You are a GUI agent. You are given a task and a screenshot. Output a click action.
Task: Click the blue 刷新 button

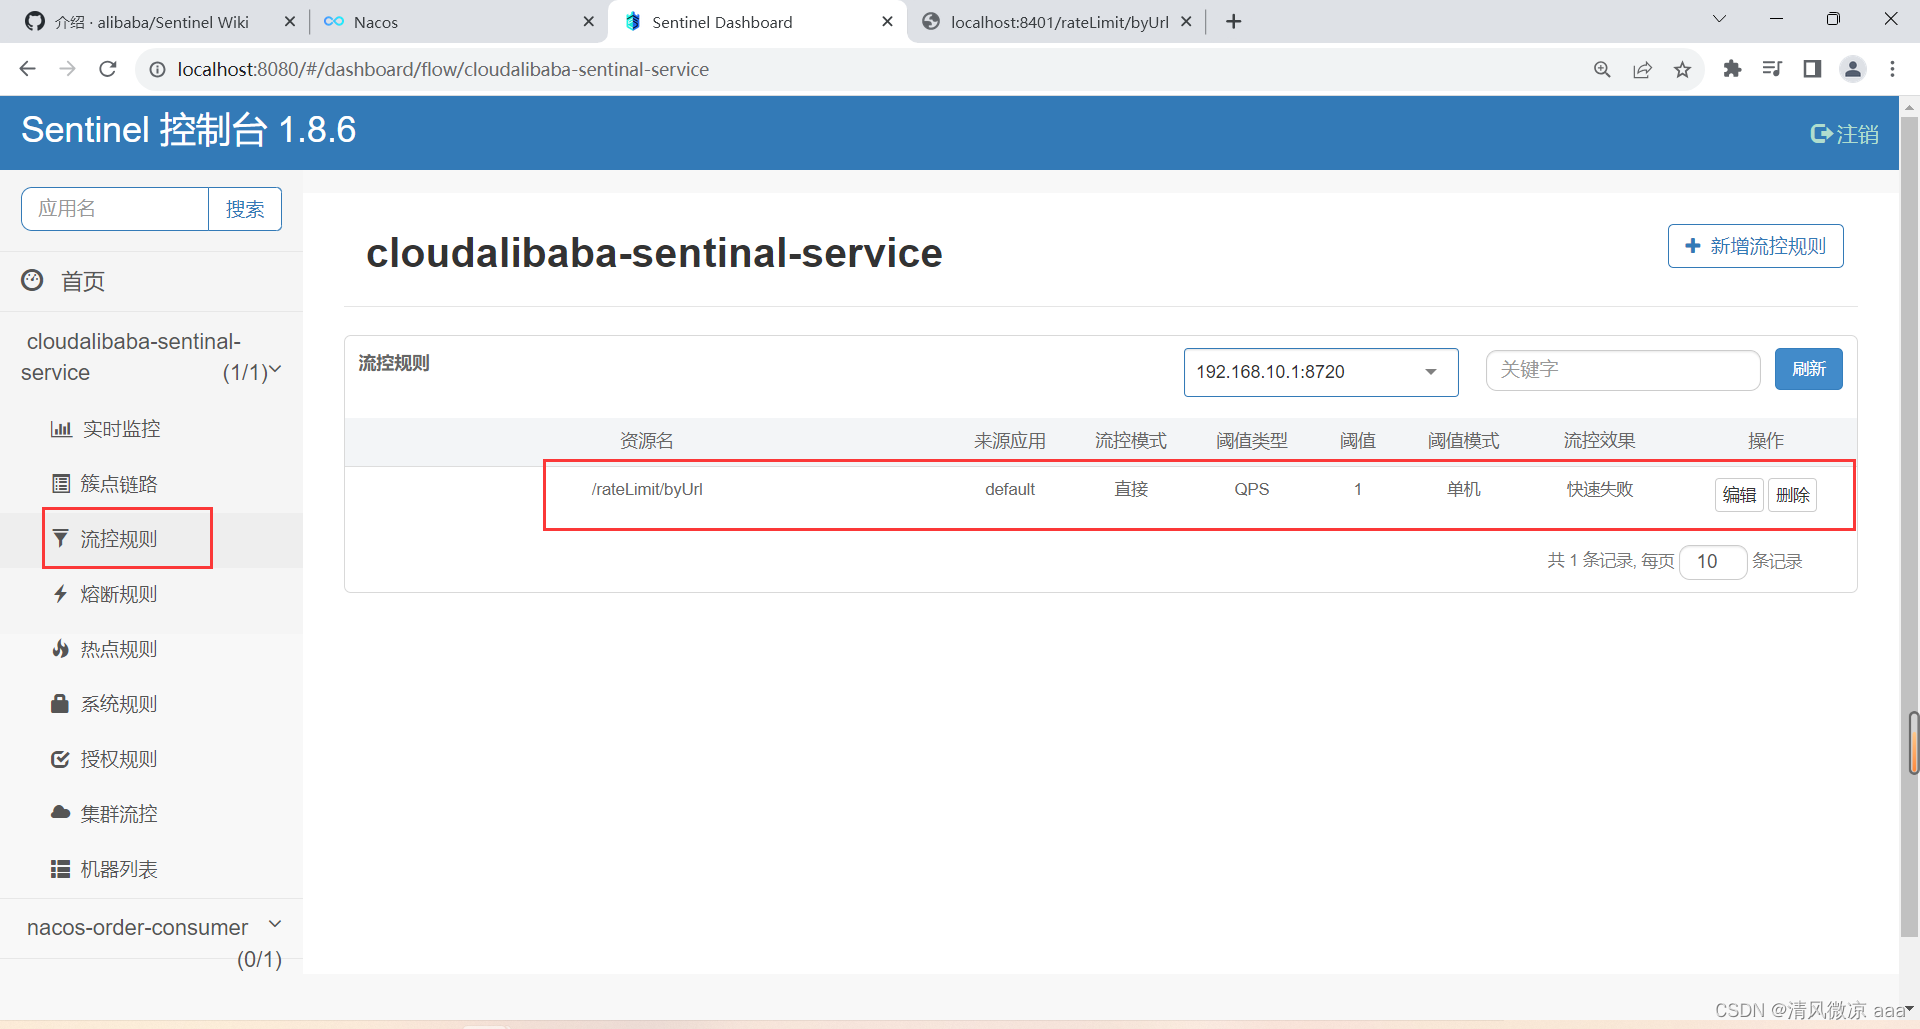(x=1808, y=369)
